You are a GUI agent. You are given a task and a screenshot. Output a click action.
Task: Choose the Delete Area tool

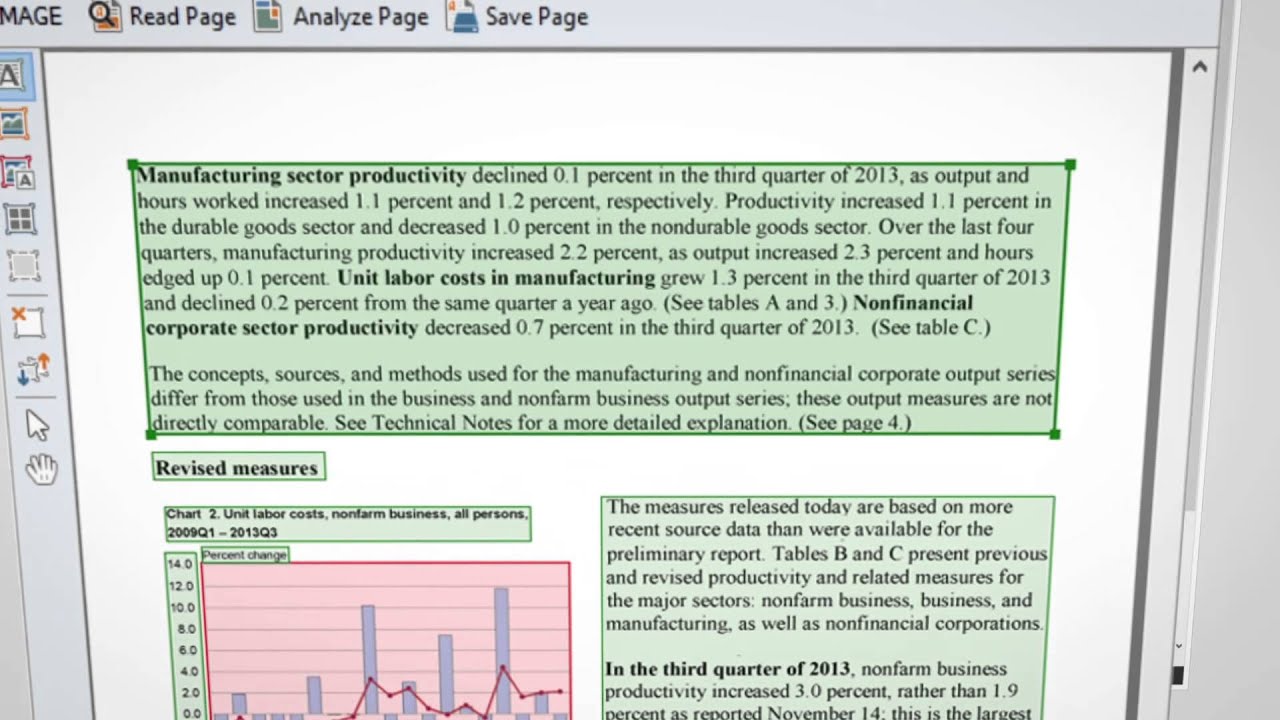(27, 322)
